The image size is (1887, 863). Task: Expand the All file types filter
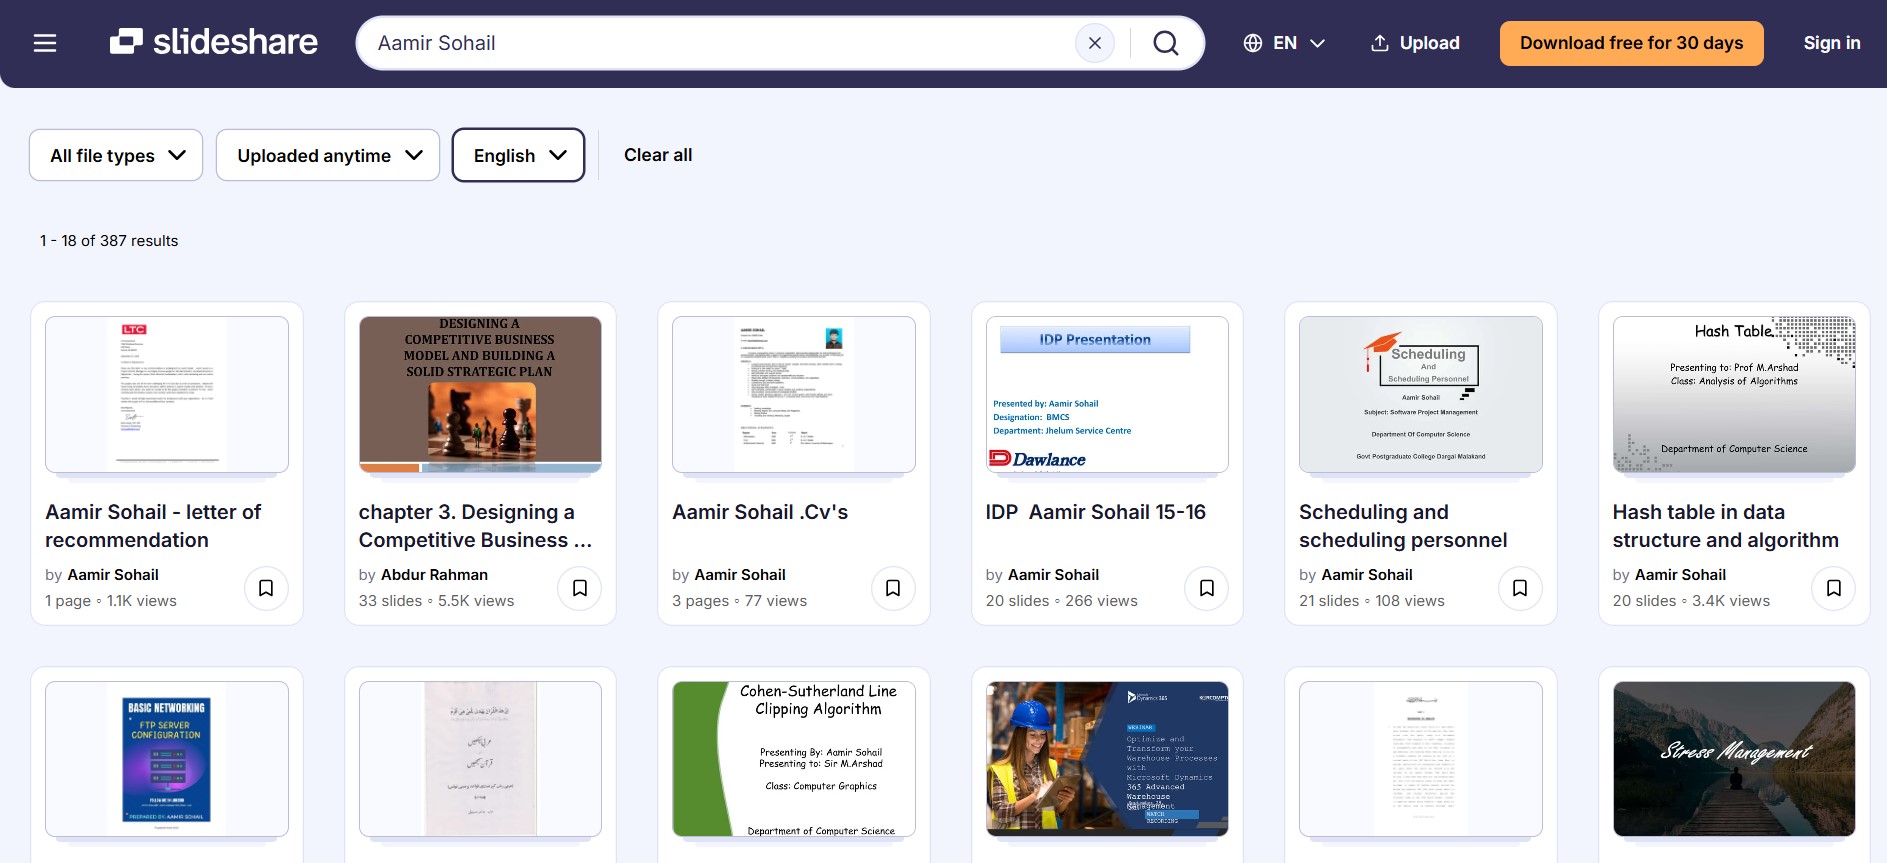116,155
